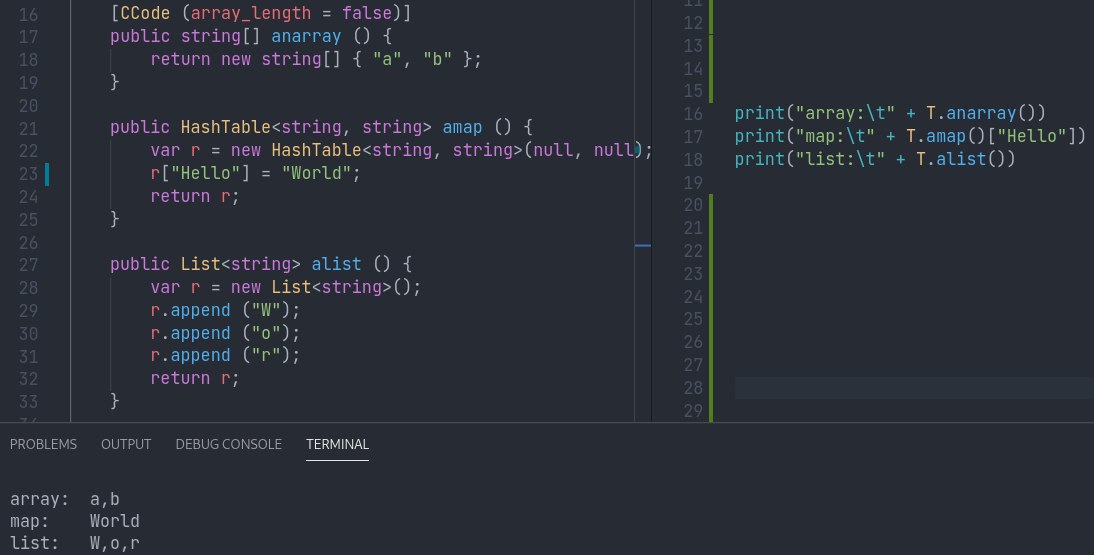
Task: Open the PROBLEMS panel tab
Action: coord(43,444)
